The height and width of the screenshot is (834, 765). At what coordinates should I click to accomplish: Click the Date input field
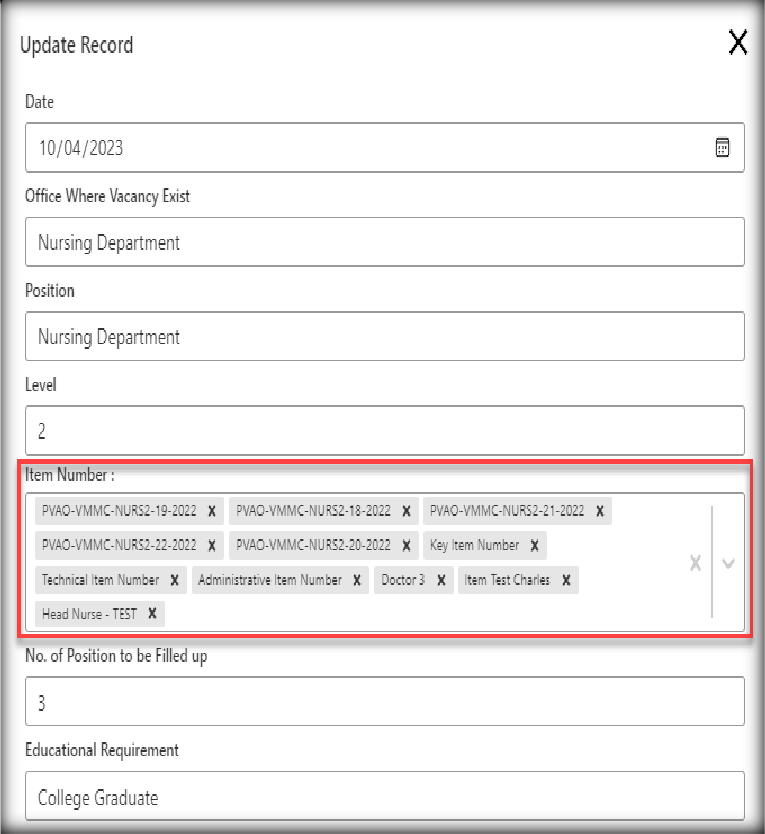coord(360,148)
